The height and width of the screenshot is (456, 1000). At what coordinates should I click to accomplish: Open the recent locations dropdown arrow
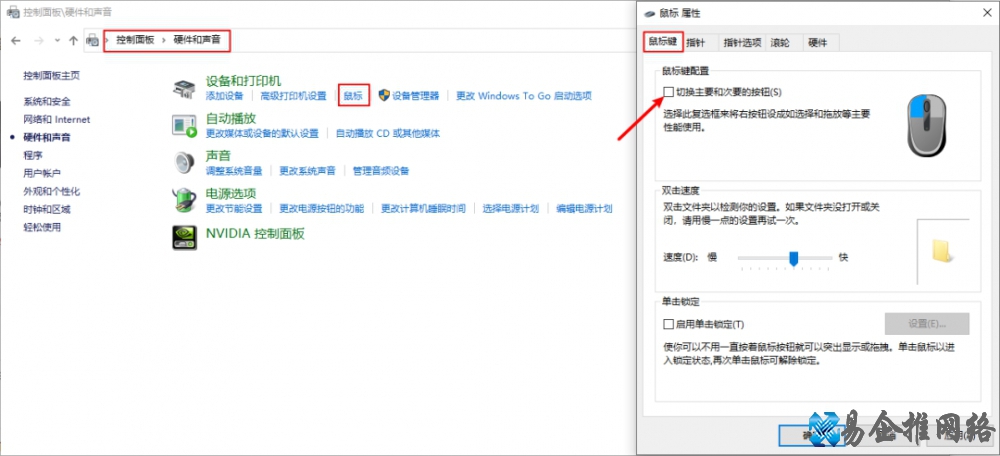(57, 40)
